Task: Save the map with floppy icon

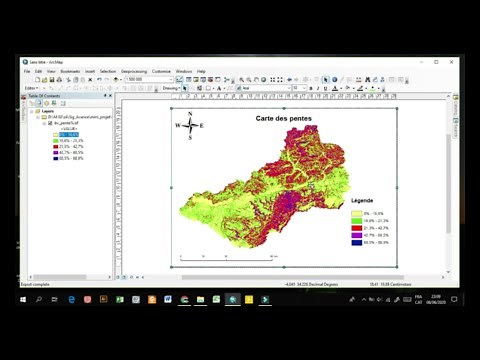Action: pos(52,80)
